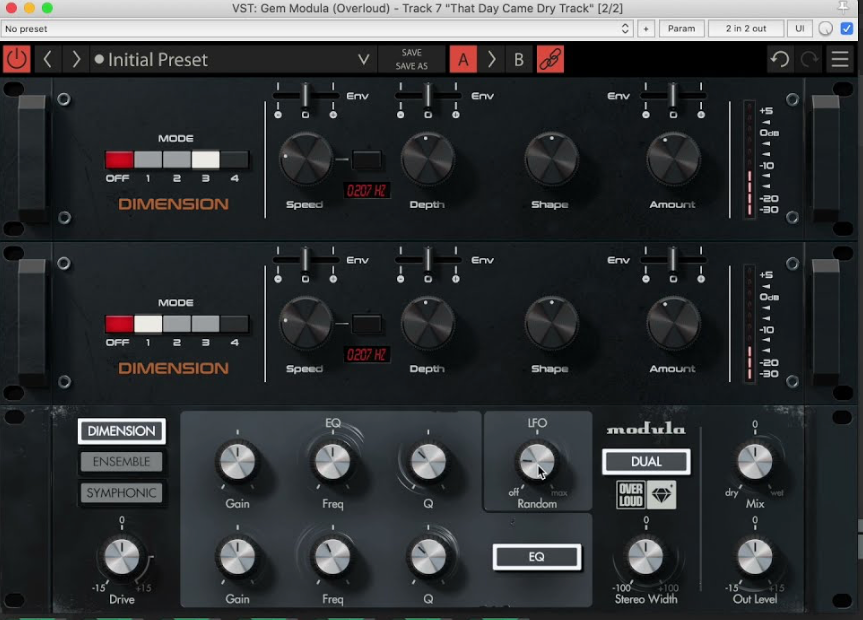Click bottom unit Depth knob

[428, 324]
